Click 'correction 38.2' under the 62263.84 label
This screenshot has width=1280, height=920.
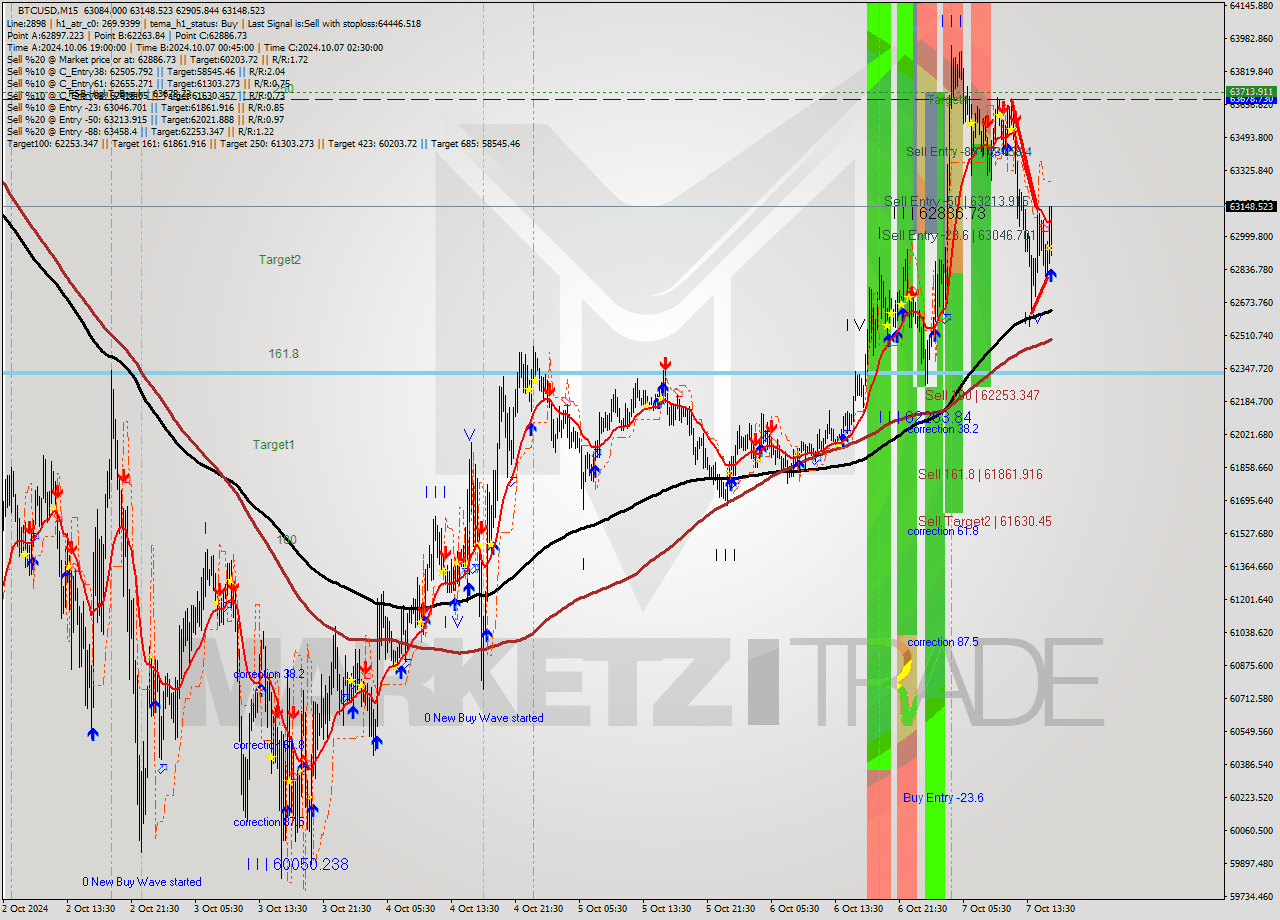pyautogui.click(x=943, y=429)
